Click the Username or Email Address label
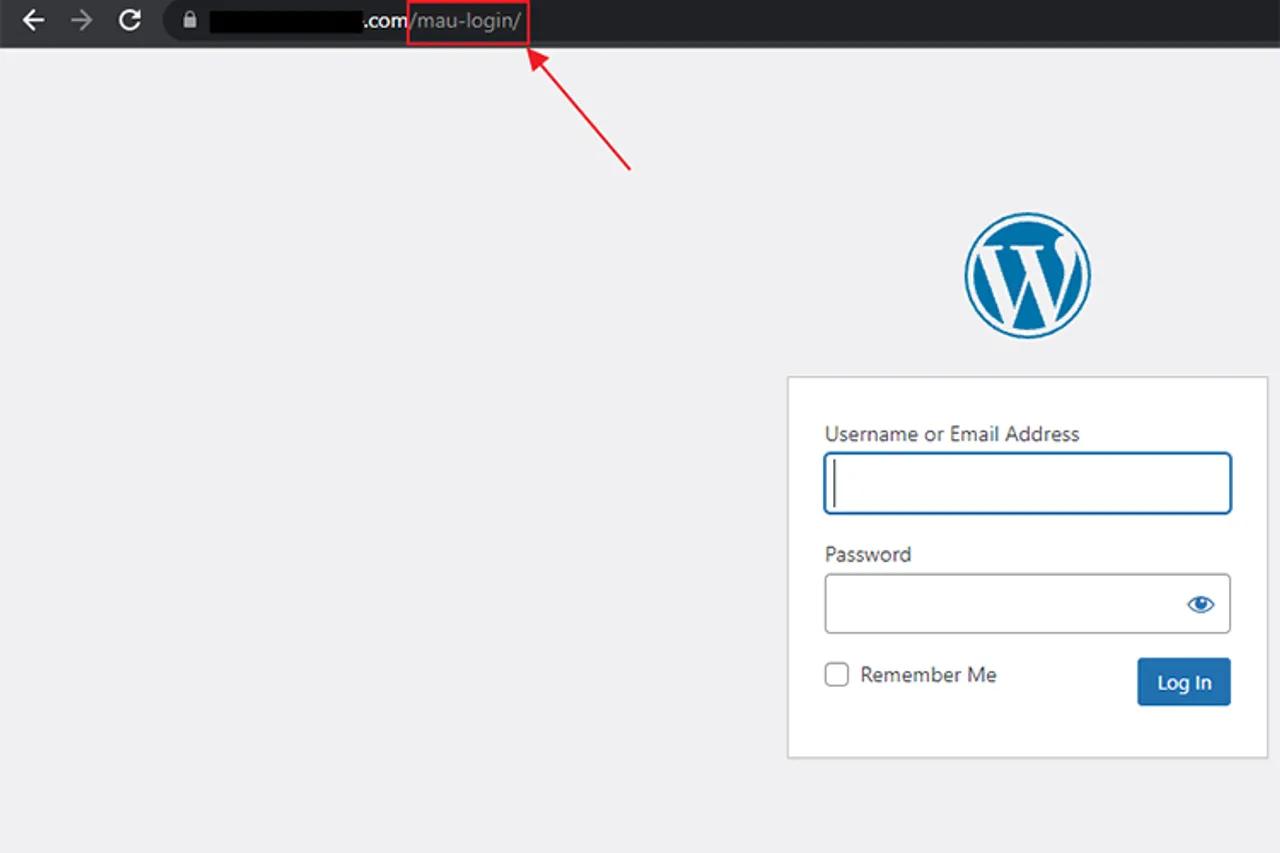The width and height of the screenshot is (1280, 853). (952, 434)
